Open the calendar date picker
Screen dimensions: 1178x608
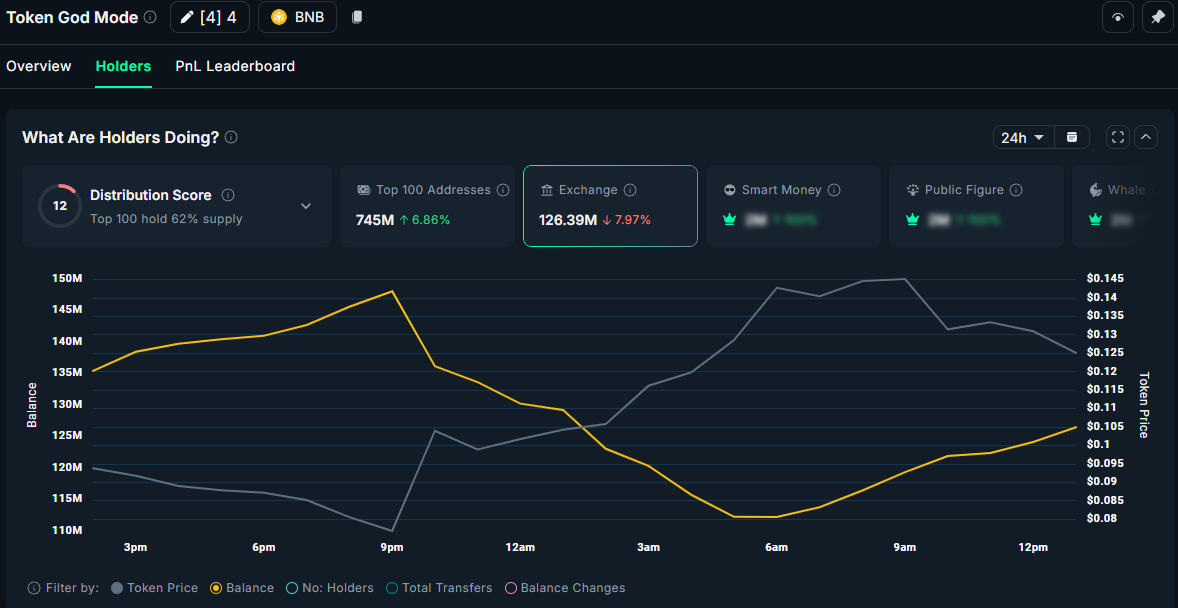point(1071,137)
